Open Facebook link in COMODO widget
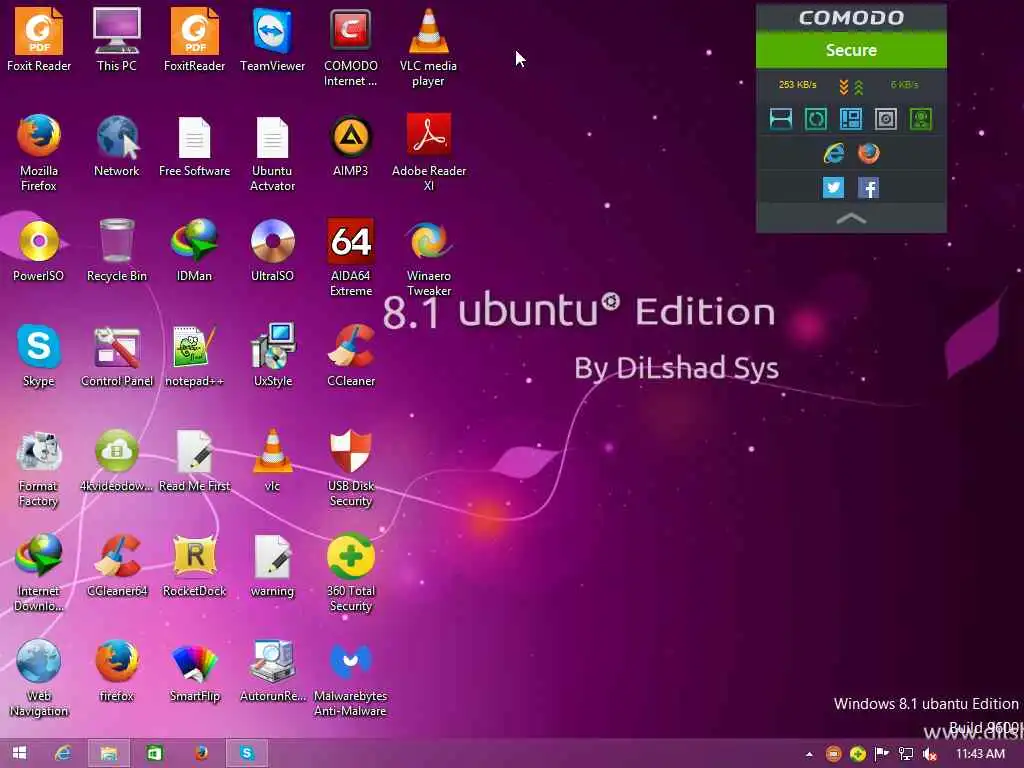The width and height of the screenshot is (1024, 768). (869, 187)
